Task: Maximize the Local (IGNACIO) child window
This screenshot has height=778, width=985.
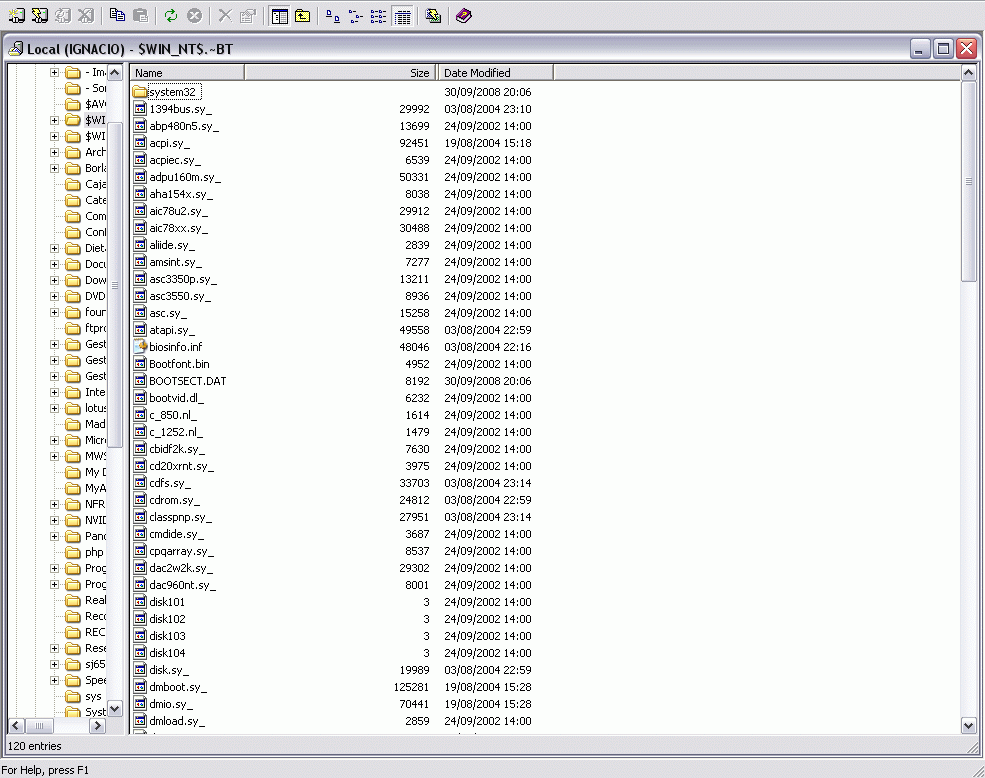Action: click(943, 48)
